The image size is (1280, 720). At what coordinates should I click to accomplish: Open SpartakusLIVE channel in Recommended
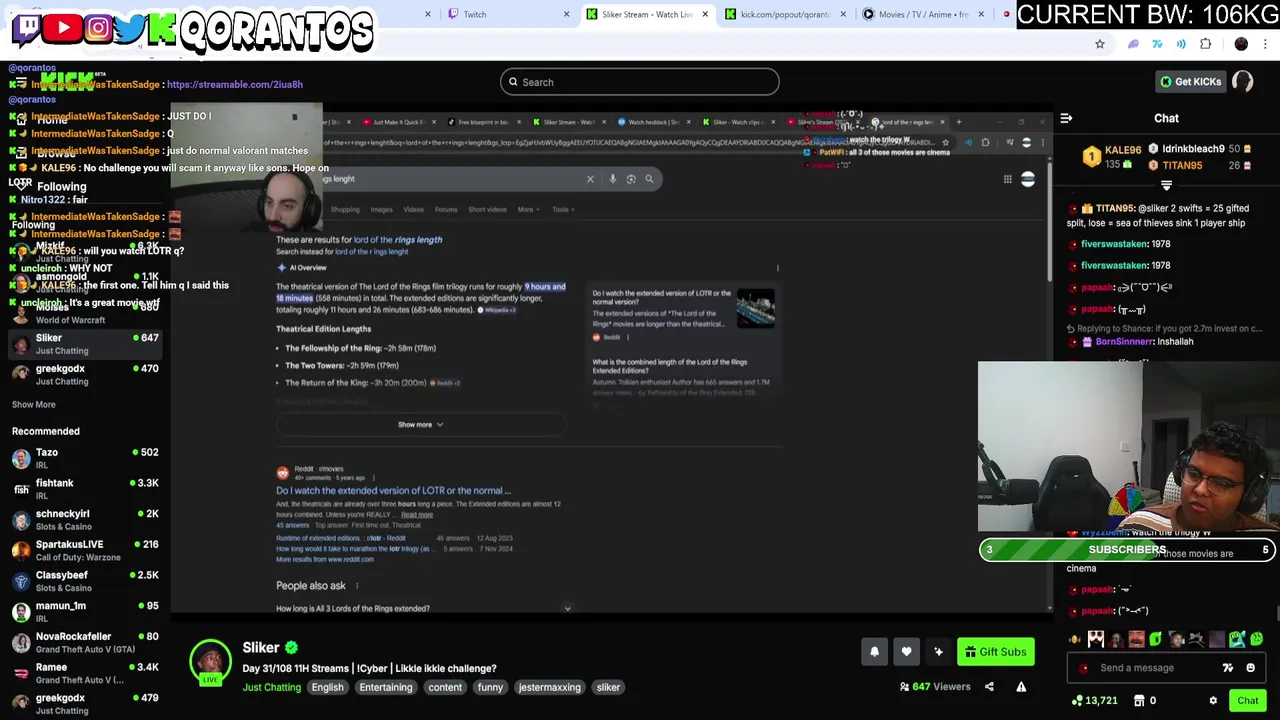click(85, 550)
